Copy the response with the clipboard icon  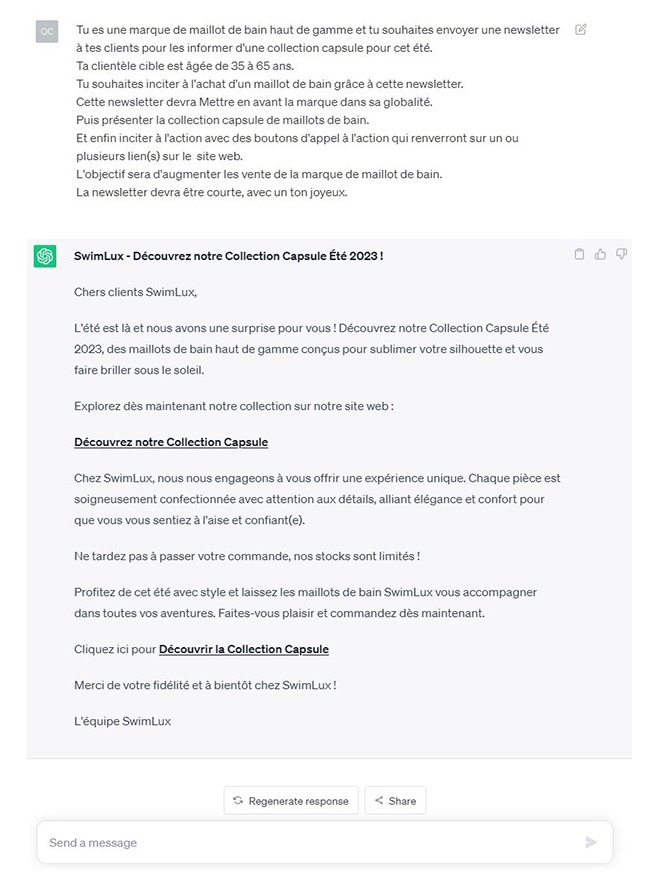point(579,254)
